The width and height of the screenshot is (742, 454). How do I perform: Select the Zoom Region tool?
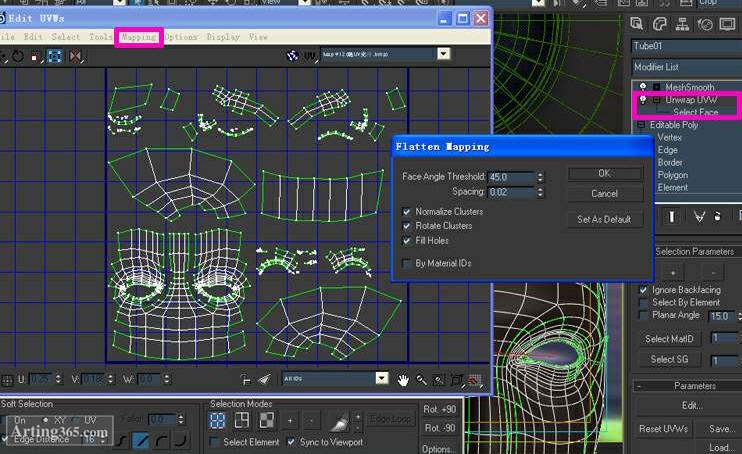tap(439, 380)
